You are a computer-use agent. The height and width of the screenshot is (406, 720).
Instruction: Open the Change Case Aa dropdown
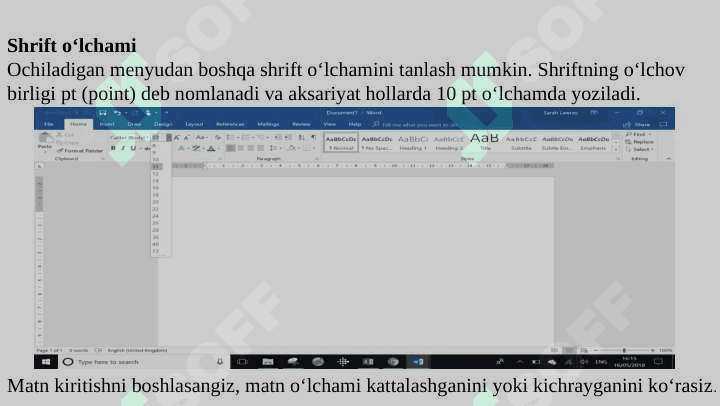tap(201, 137)
